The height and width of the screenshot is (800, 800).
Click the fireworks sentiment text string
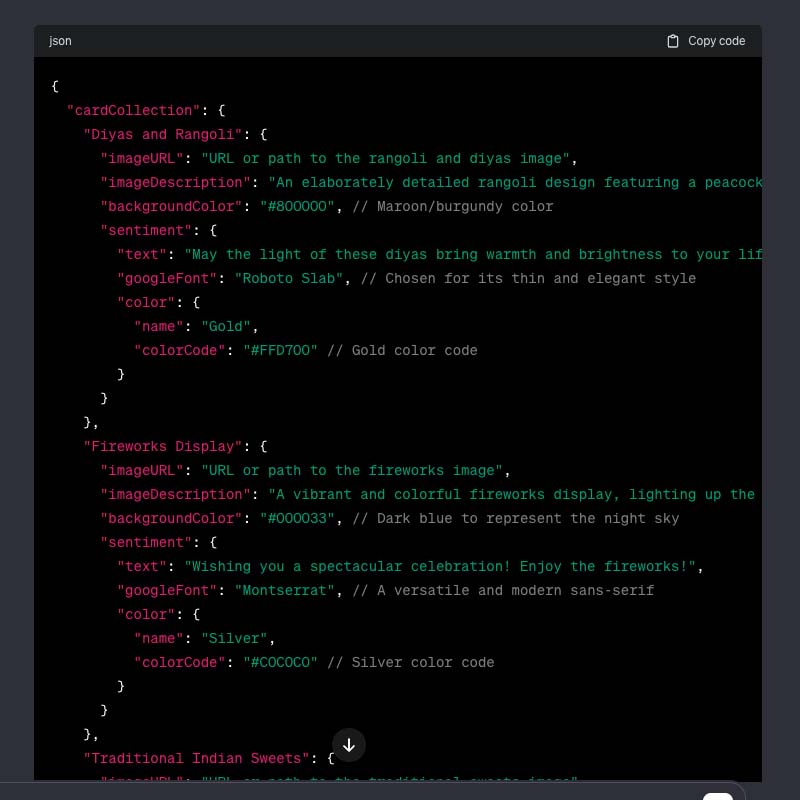[x=444, y=566]
